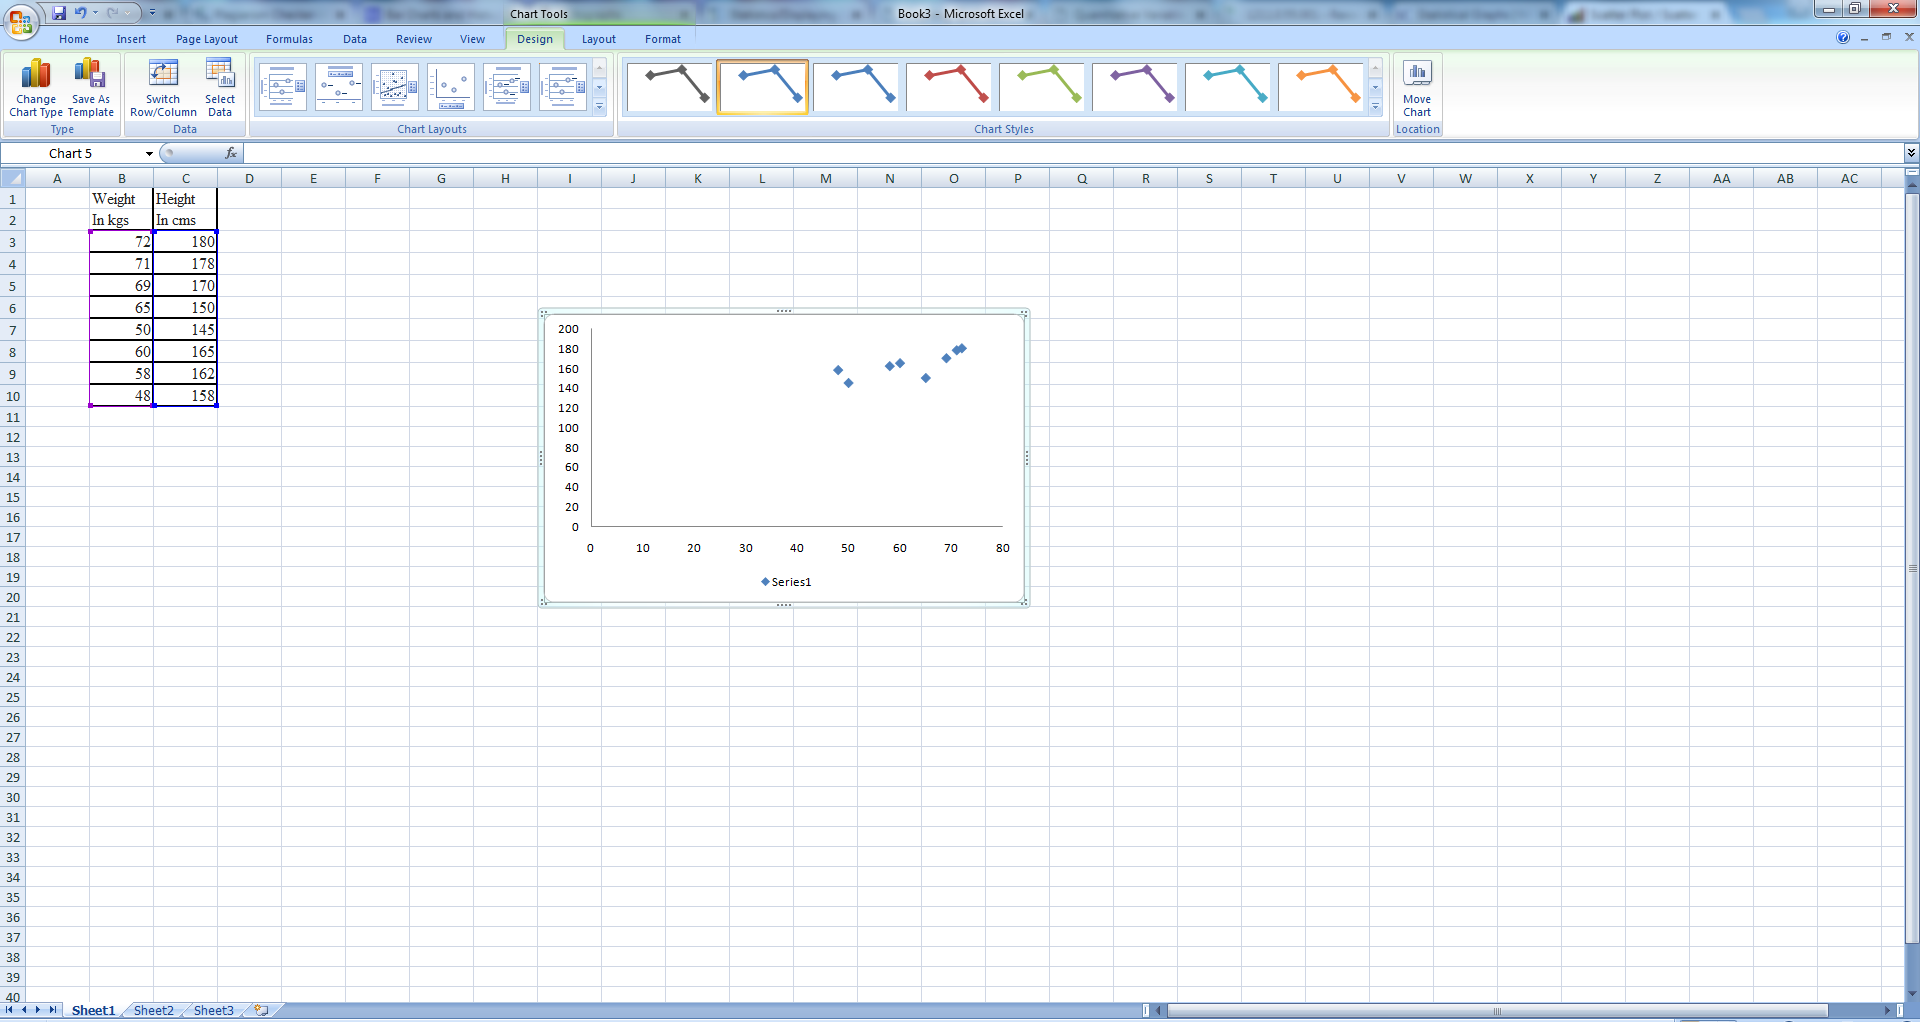Expand the Chart Styles gallery More arrow
Image resolution: width=1924 pixels, height=1022 pixels.
tap(1376, 107)
